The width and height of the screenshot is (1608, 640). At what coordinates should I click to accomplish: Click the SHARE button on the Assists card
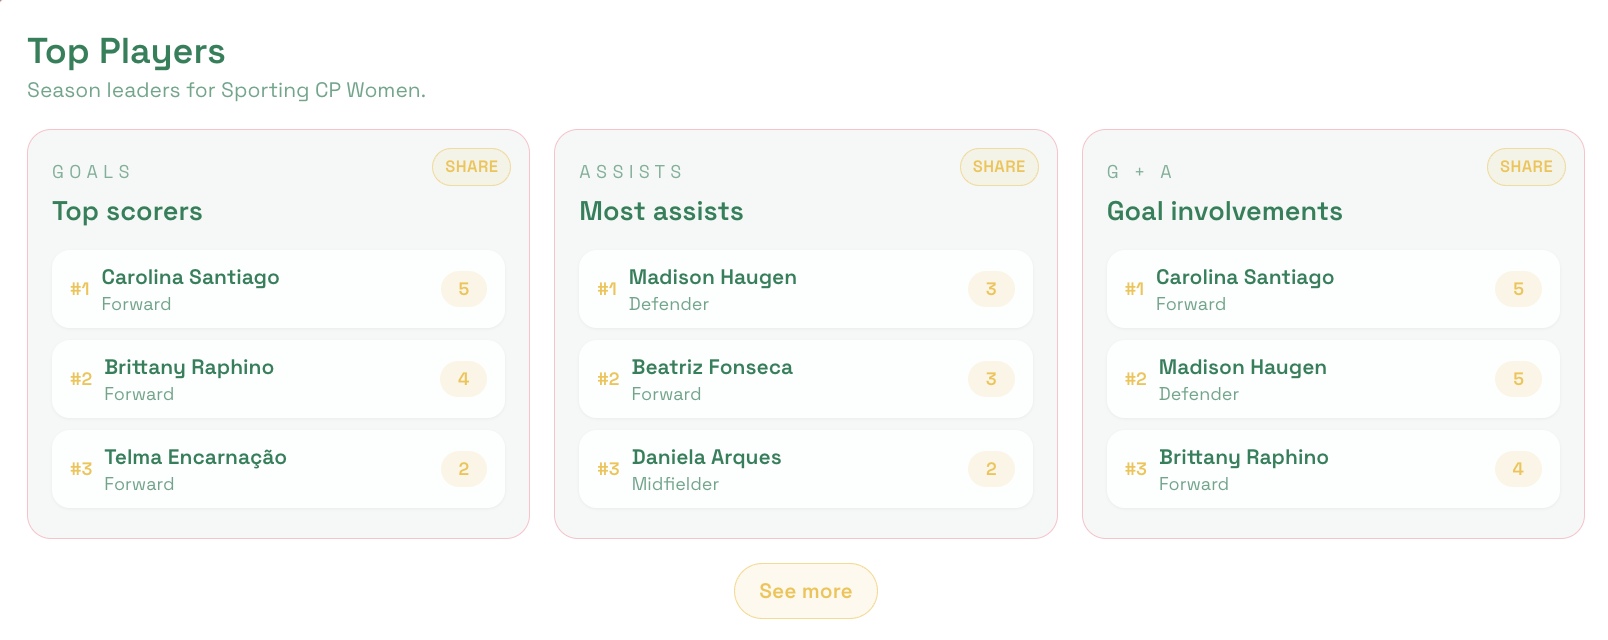click(998, 166)
